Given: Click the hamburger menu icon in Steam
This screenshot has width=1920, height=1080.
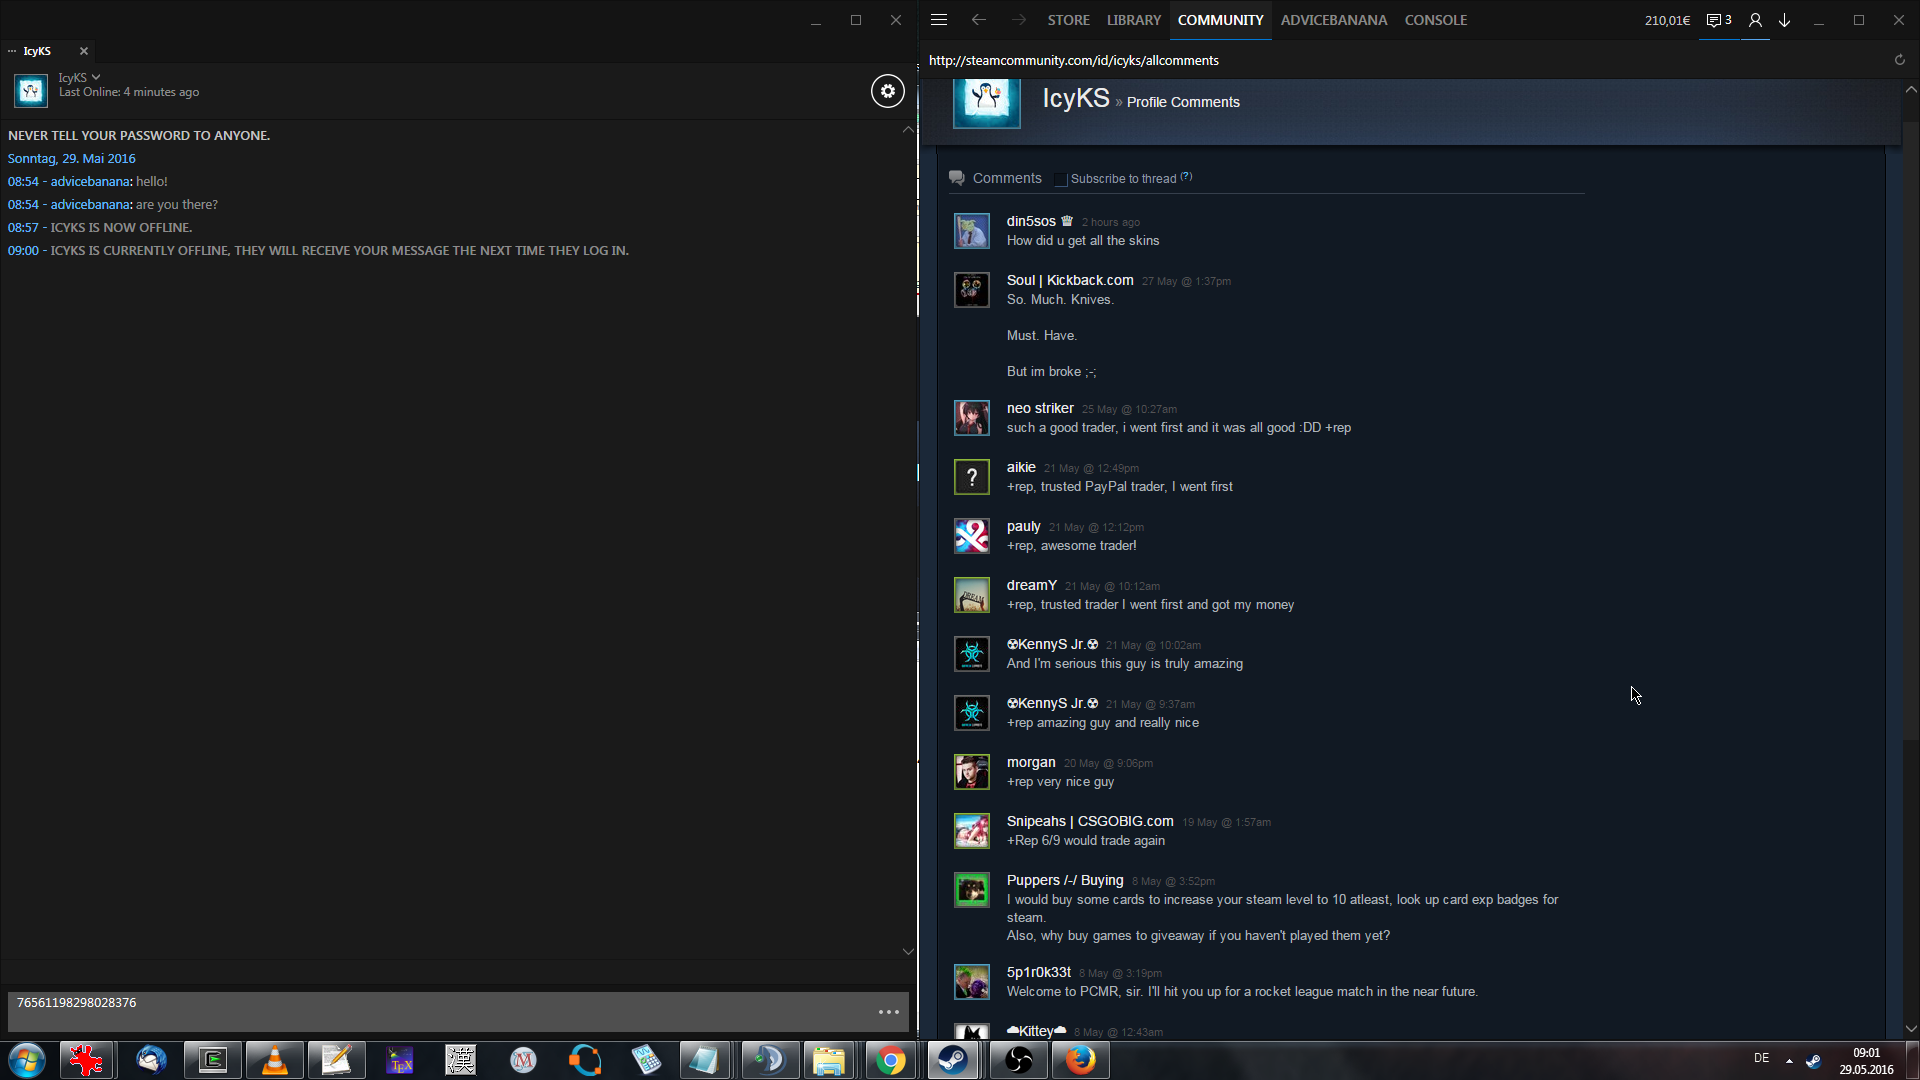Looking at the screenshot, I should coord(938,20).
